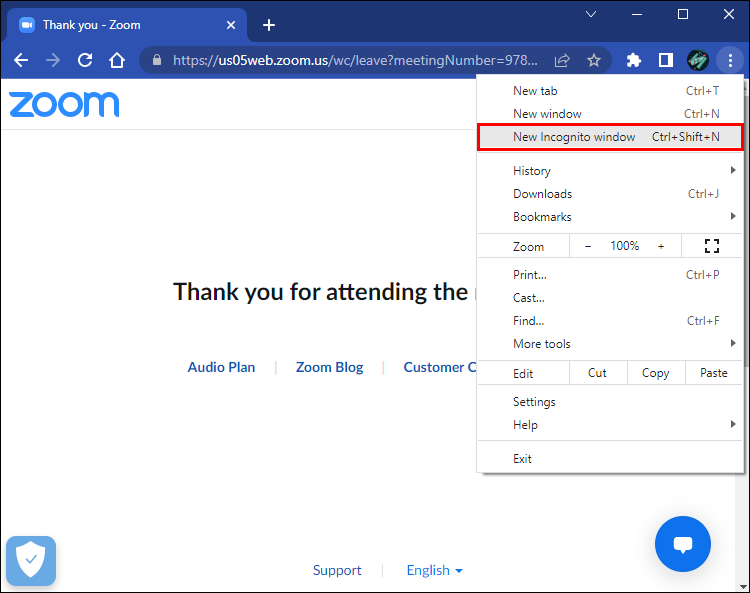Screen dimensions: 750x593
Task: Reload the current Zoom page
Action: (x=85, y=60)
